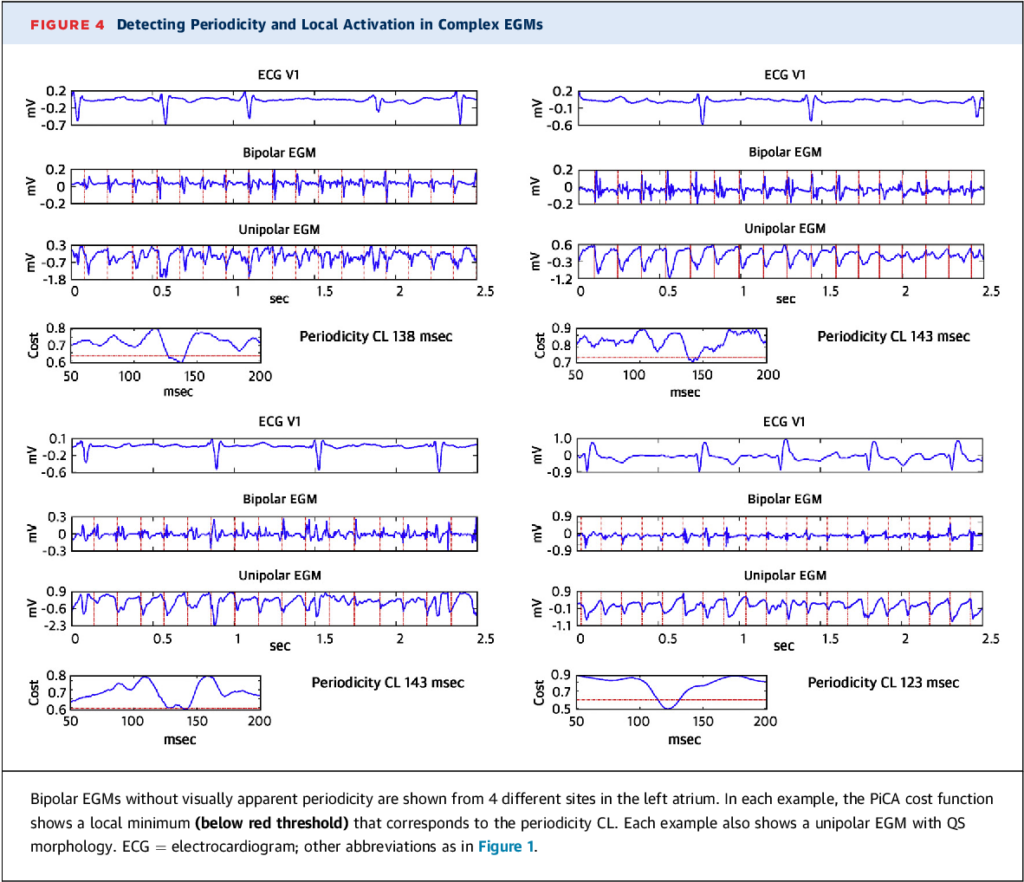The width and height of the screenshot is (1024, 882).
Task: Click the bottom-right ECG V1 trace plot
Action: point(781,455)
